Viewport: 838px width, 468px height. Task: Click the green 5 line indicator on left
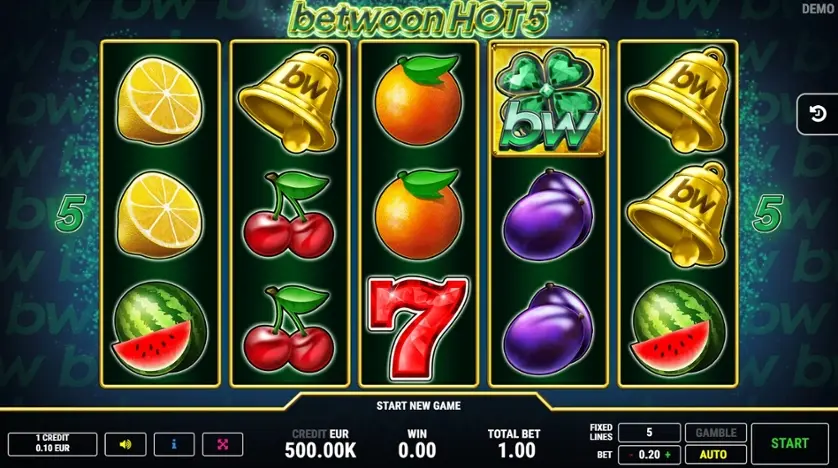70,214
